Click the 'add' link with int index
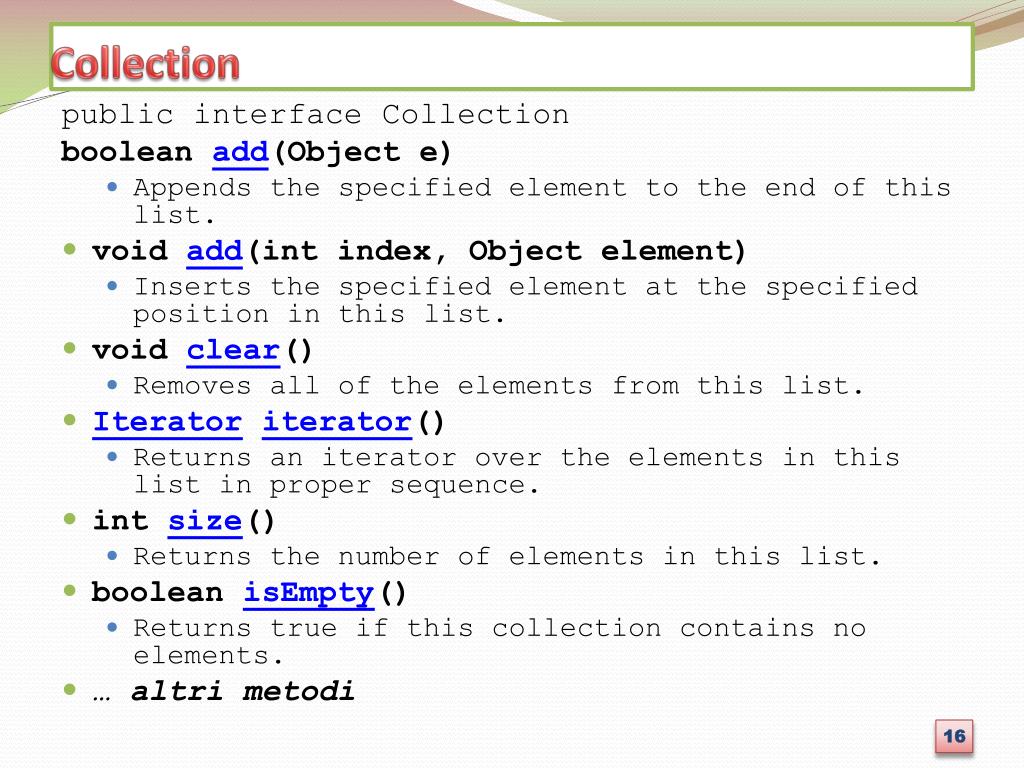The image size is (1024, 768). point(215,252)
